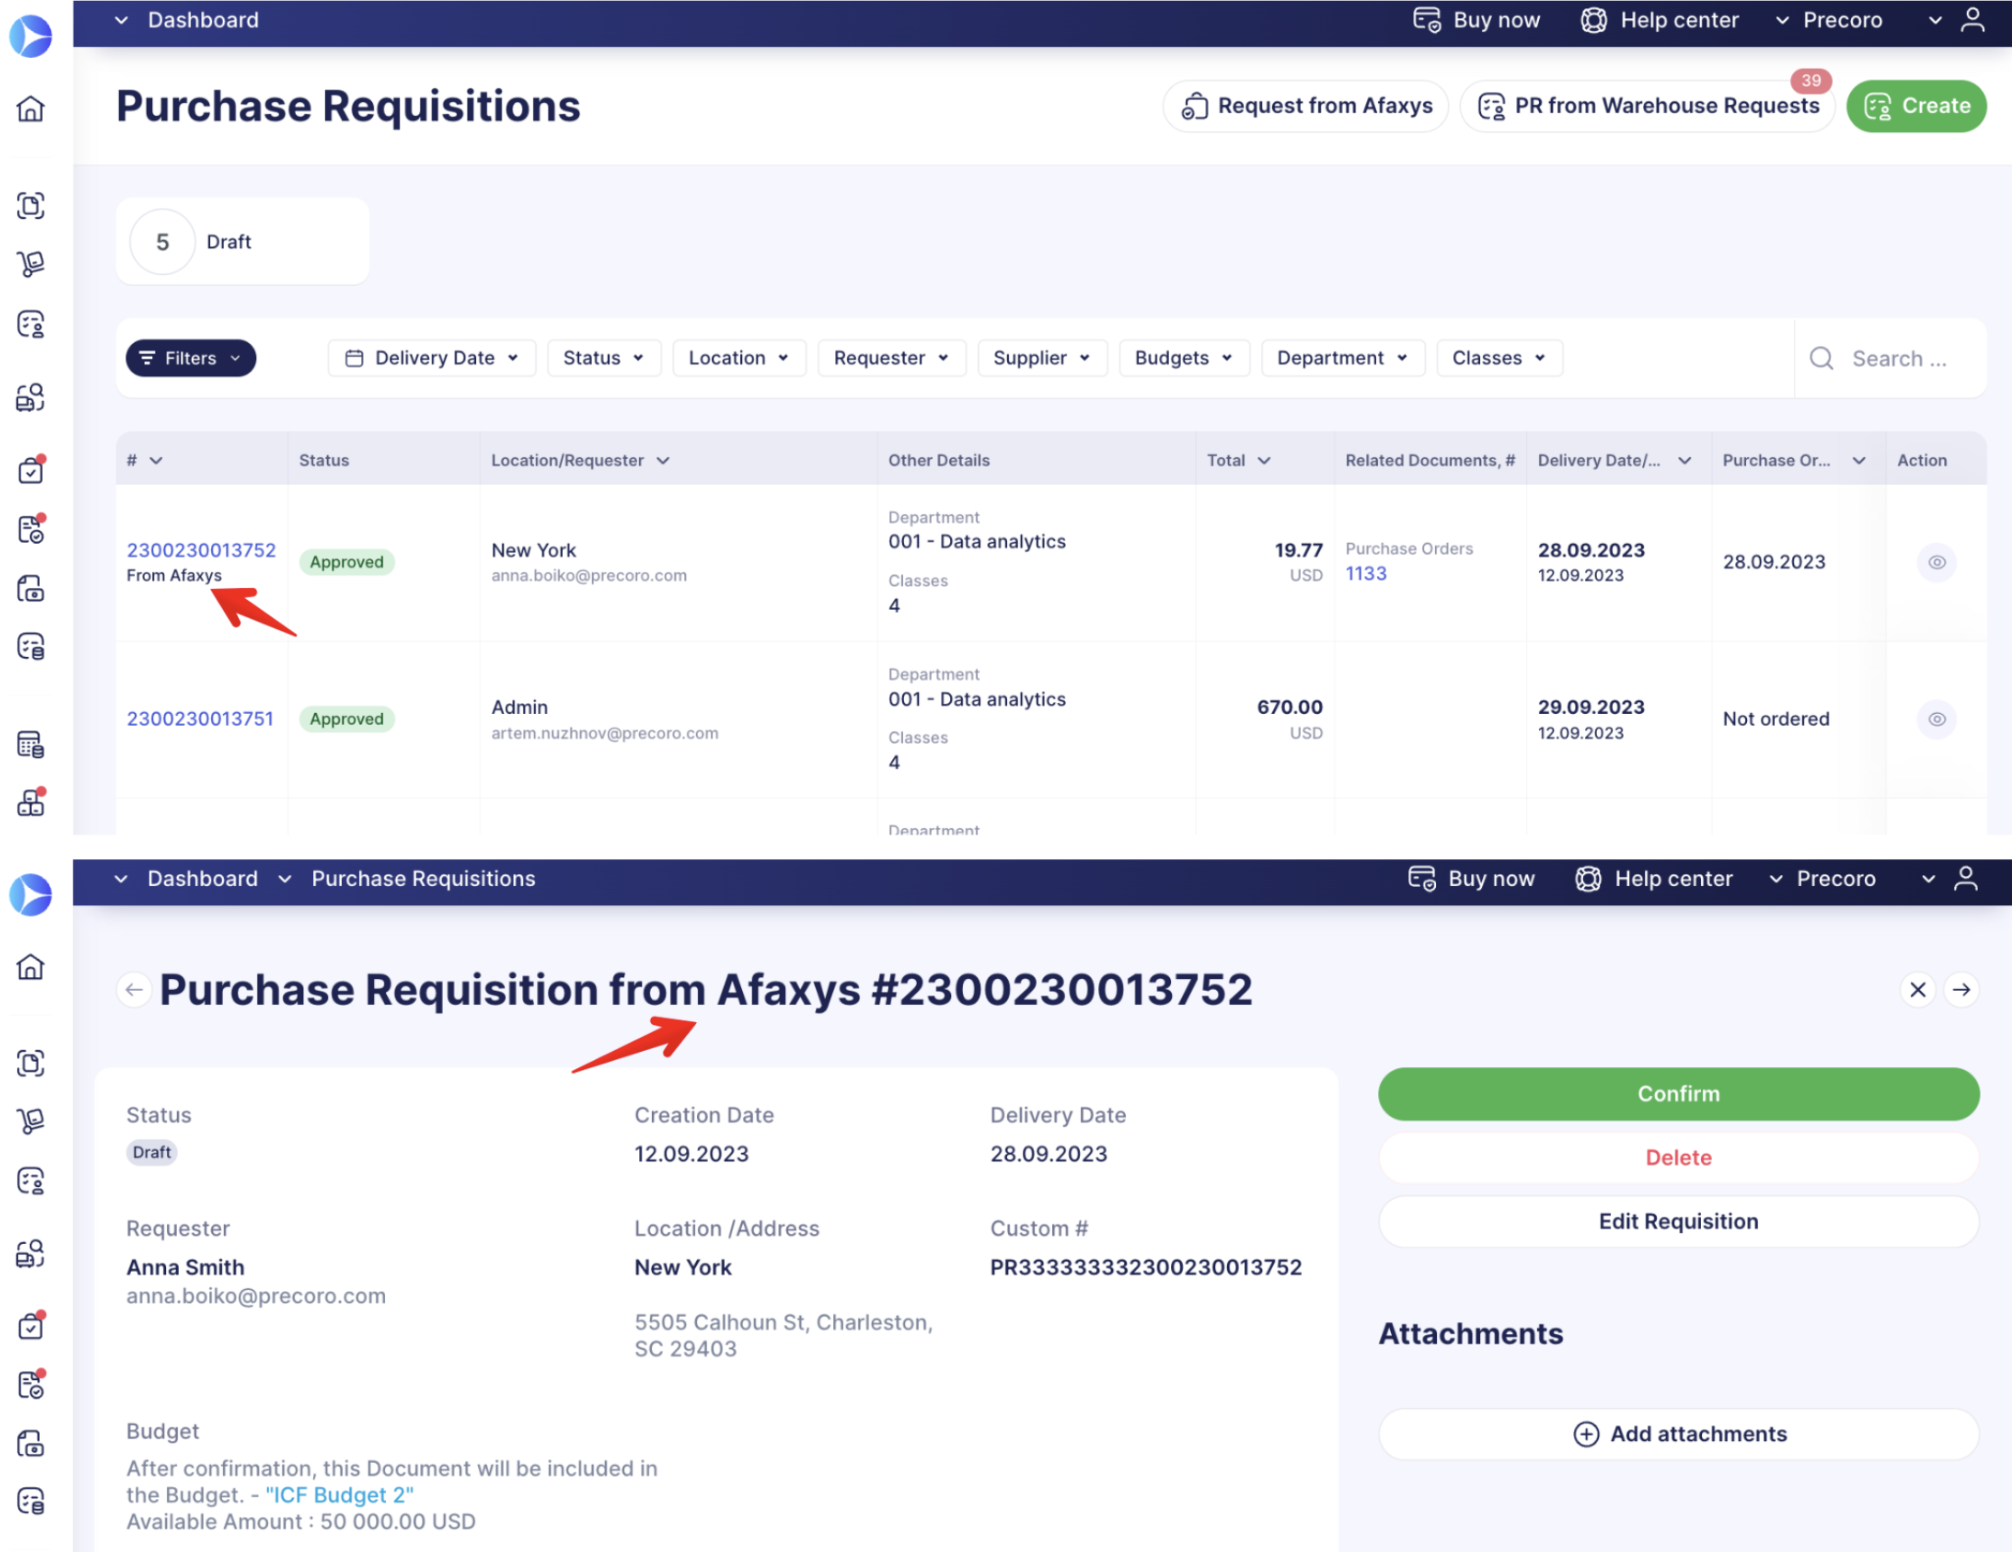The image size is (2012, 1552).
Task: Click hand-truck cart icon in upper sidebar
Action: pyautogui.click(x=31, y=264)
